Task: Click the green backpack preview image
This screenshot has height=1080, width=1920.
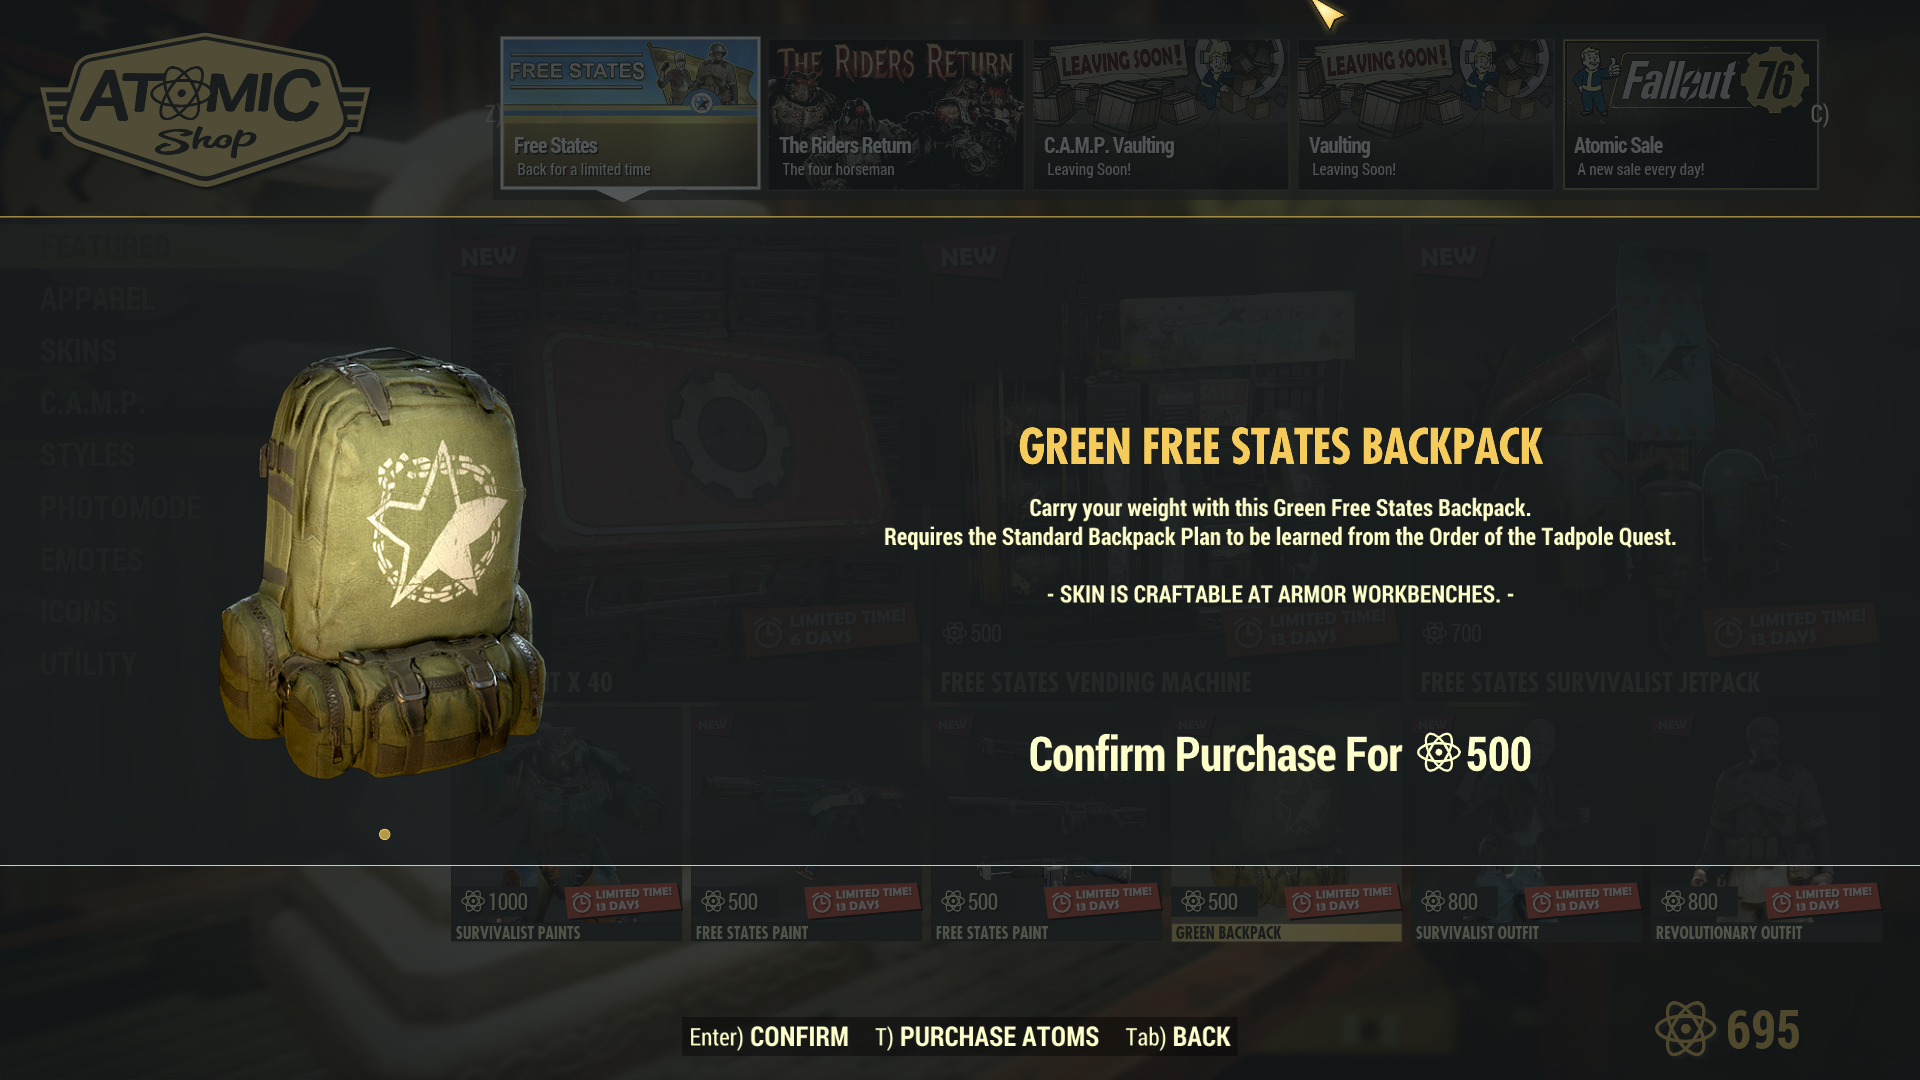Action: pos(383,563)
